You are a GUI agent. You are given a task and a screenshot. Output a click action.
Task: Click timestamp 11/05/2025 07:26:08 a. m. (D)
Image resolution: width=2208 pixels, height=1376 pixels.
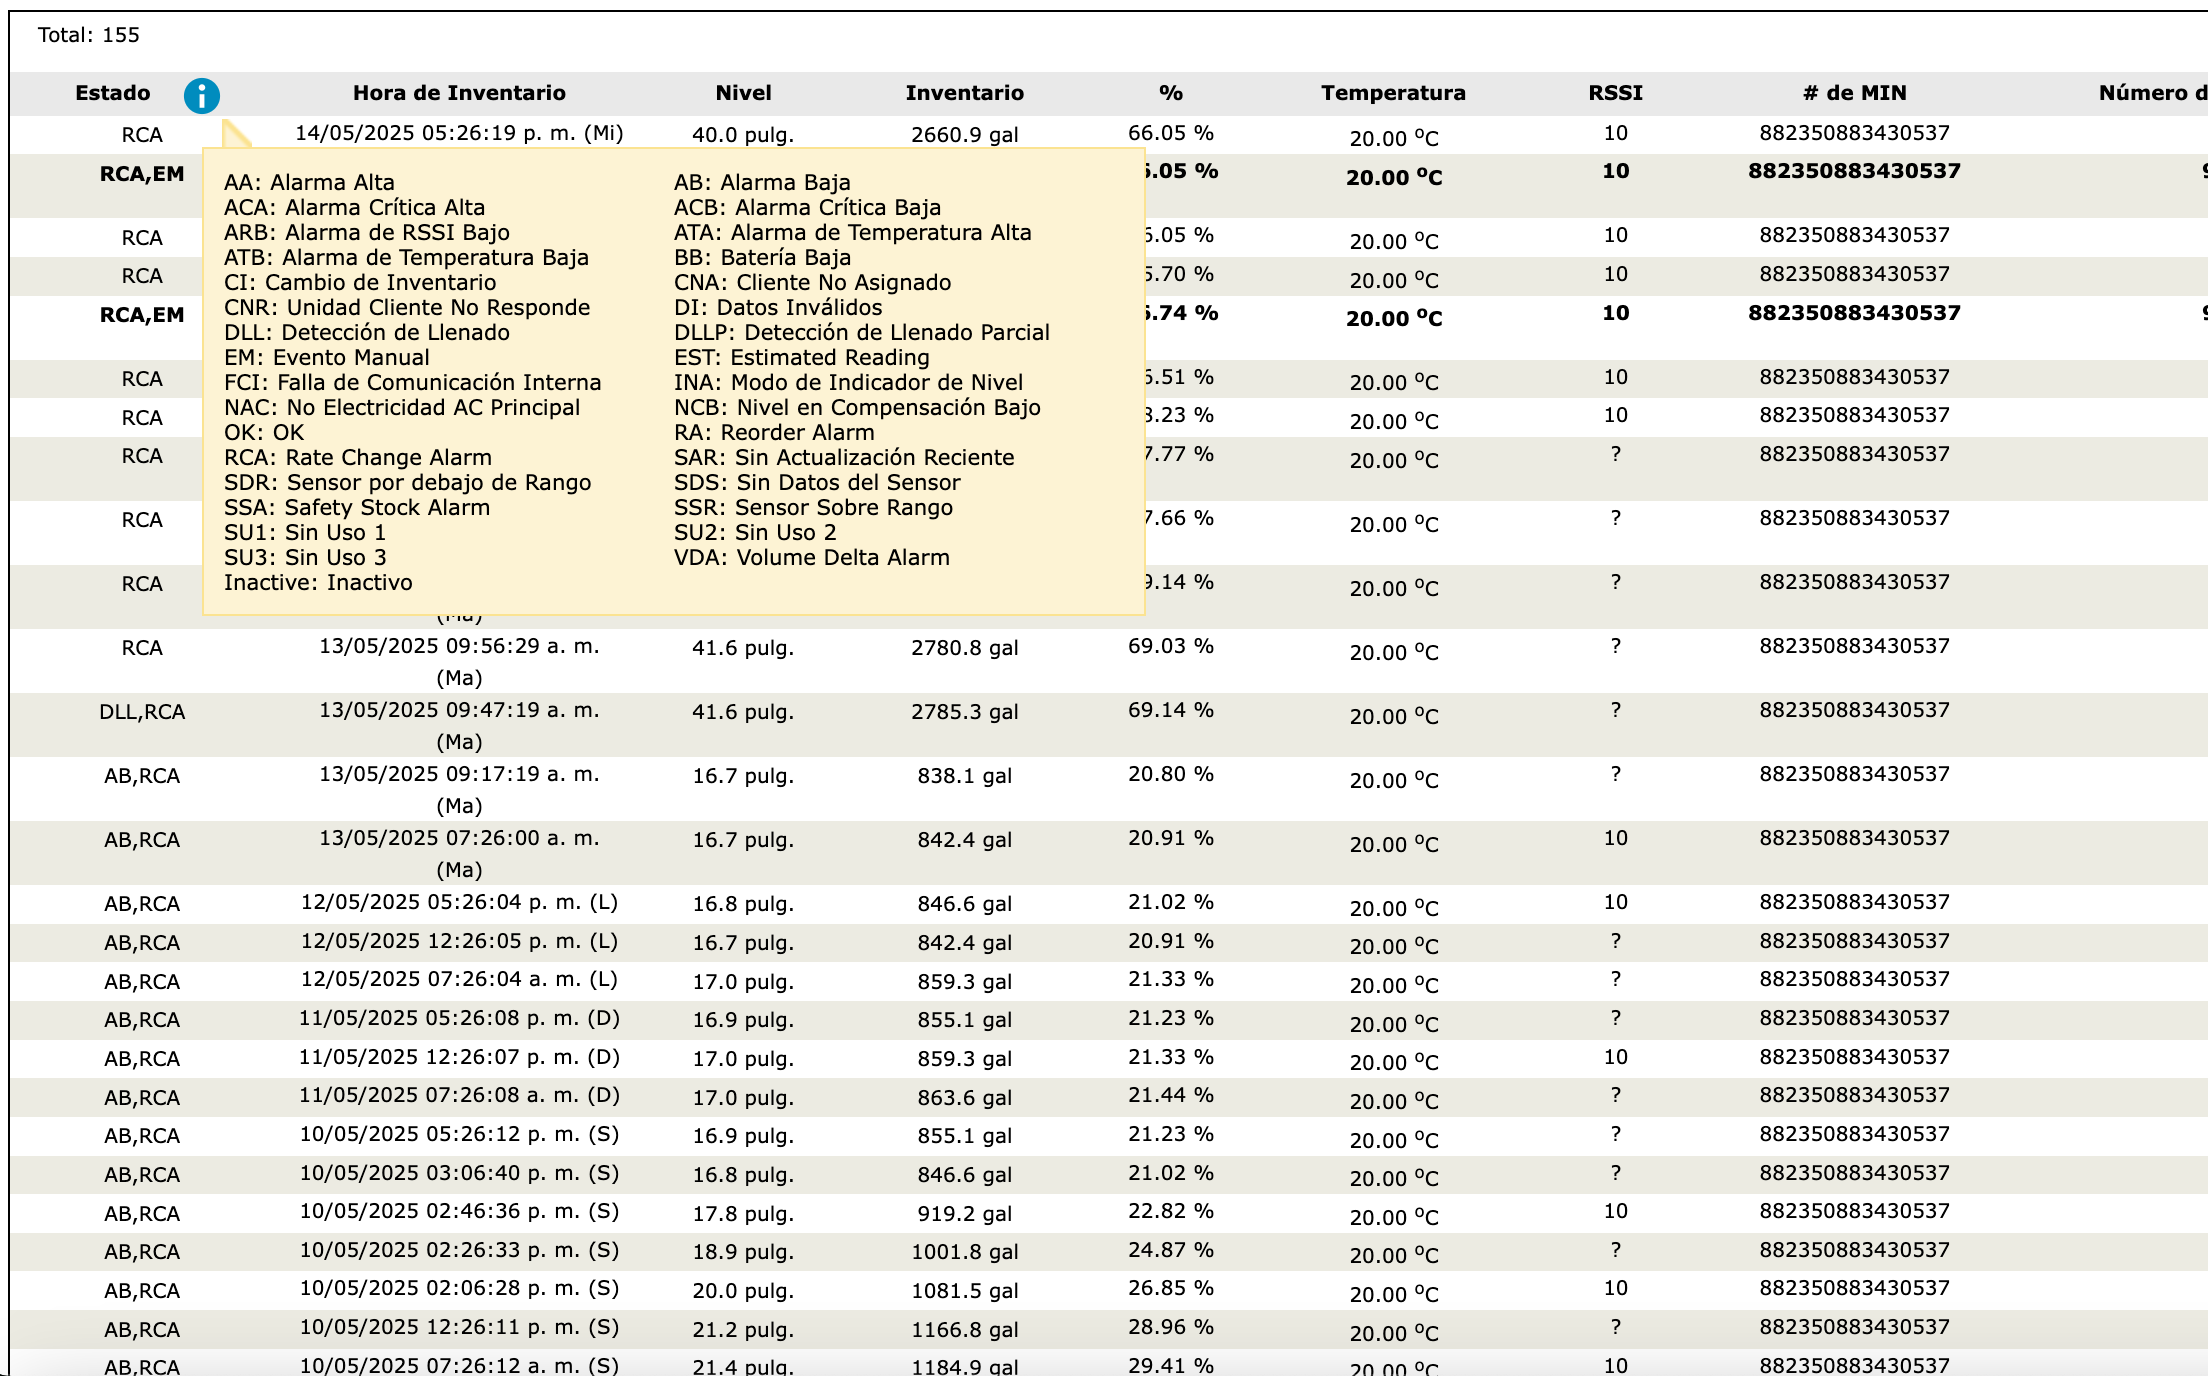tap(459, 1095)
